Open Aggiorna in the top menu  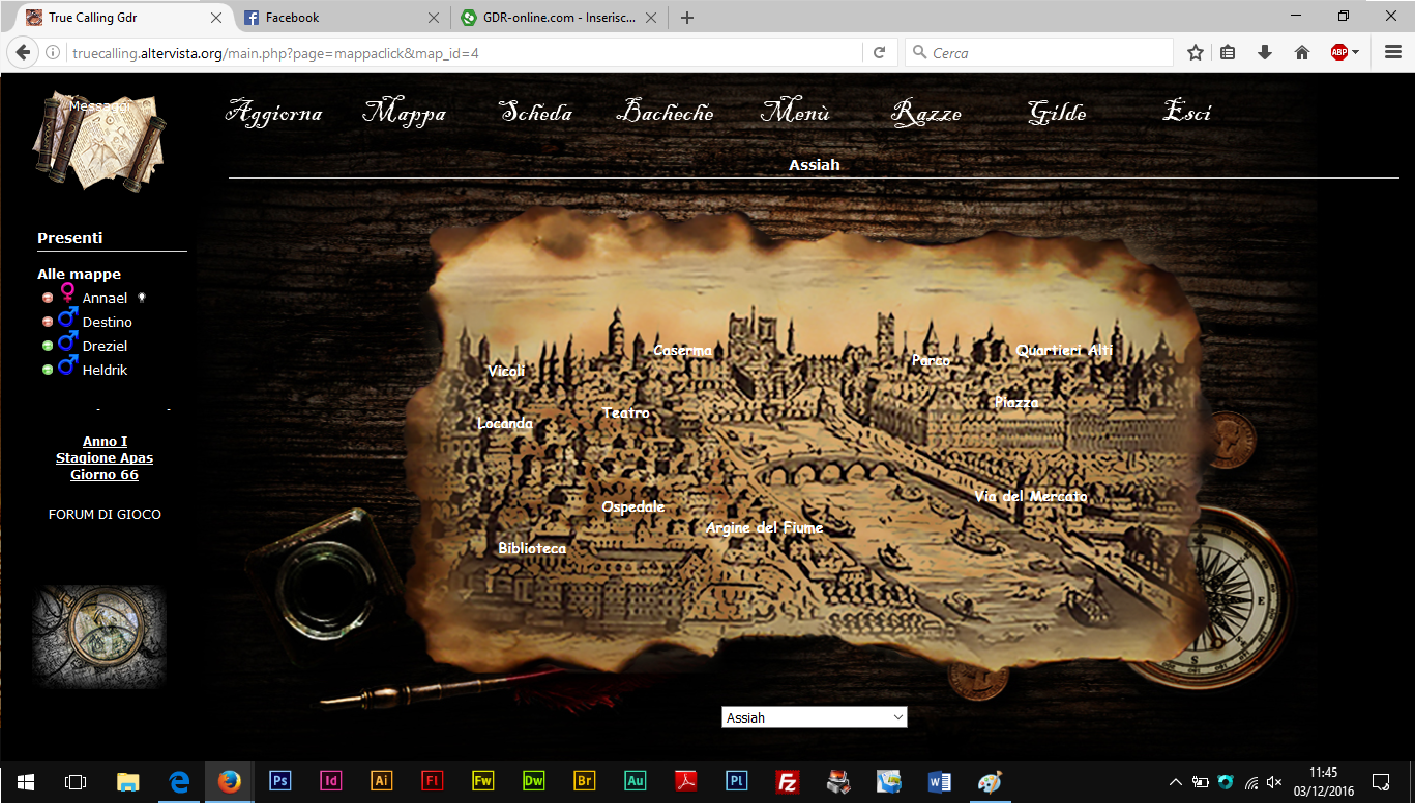click(x=275, y=113)
